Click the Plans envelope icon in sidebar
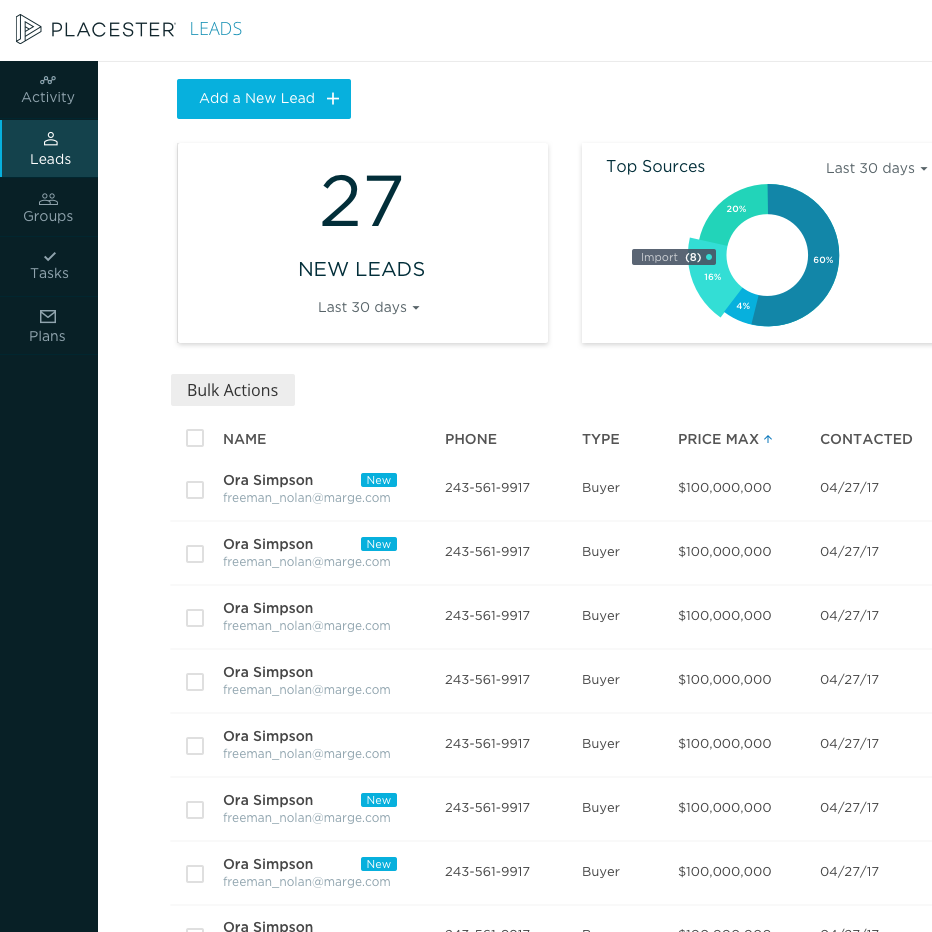Screen dimensions: 932x932 tap(48, 316)
